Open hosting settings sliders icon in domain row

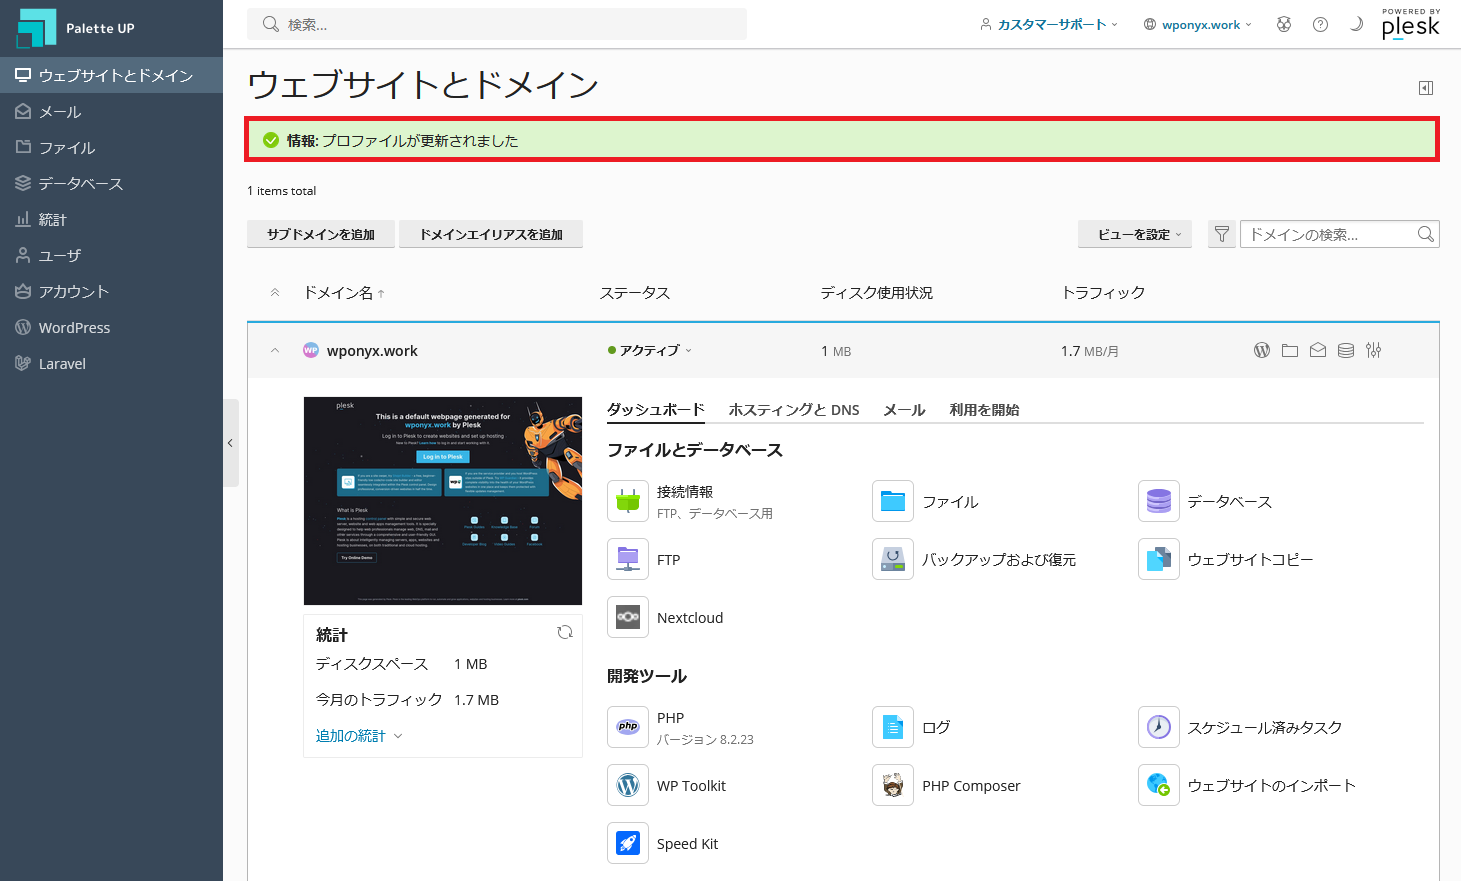1374,350
